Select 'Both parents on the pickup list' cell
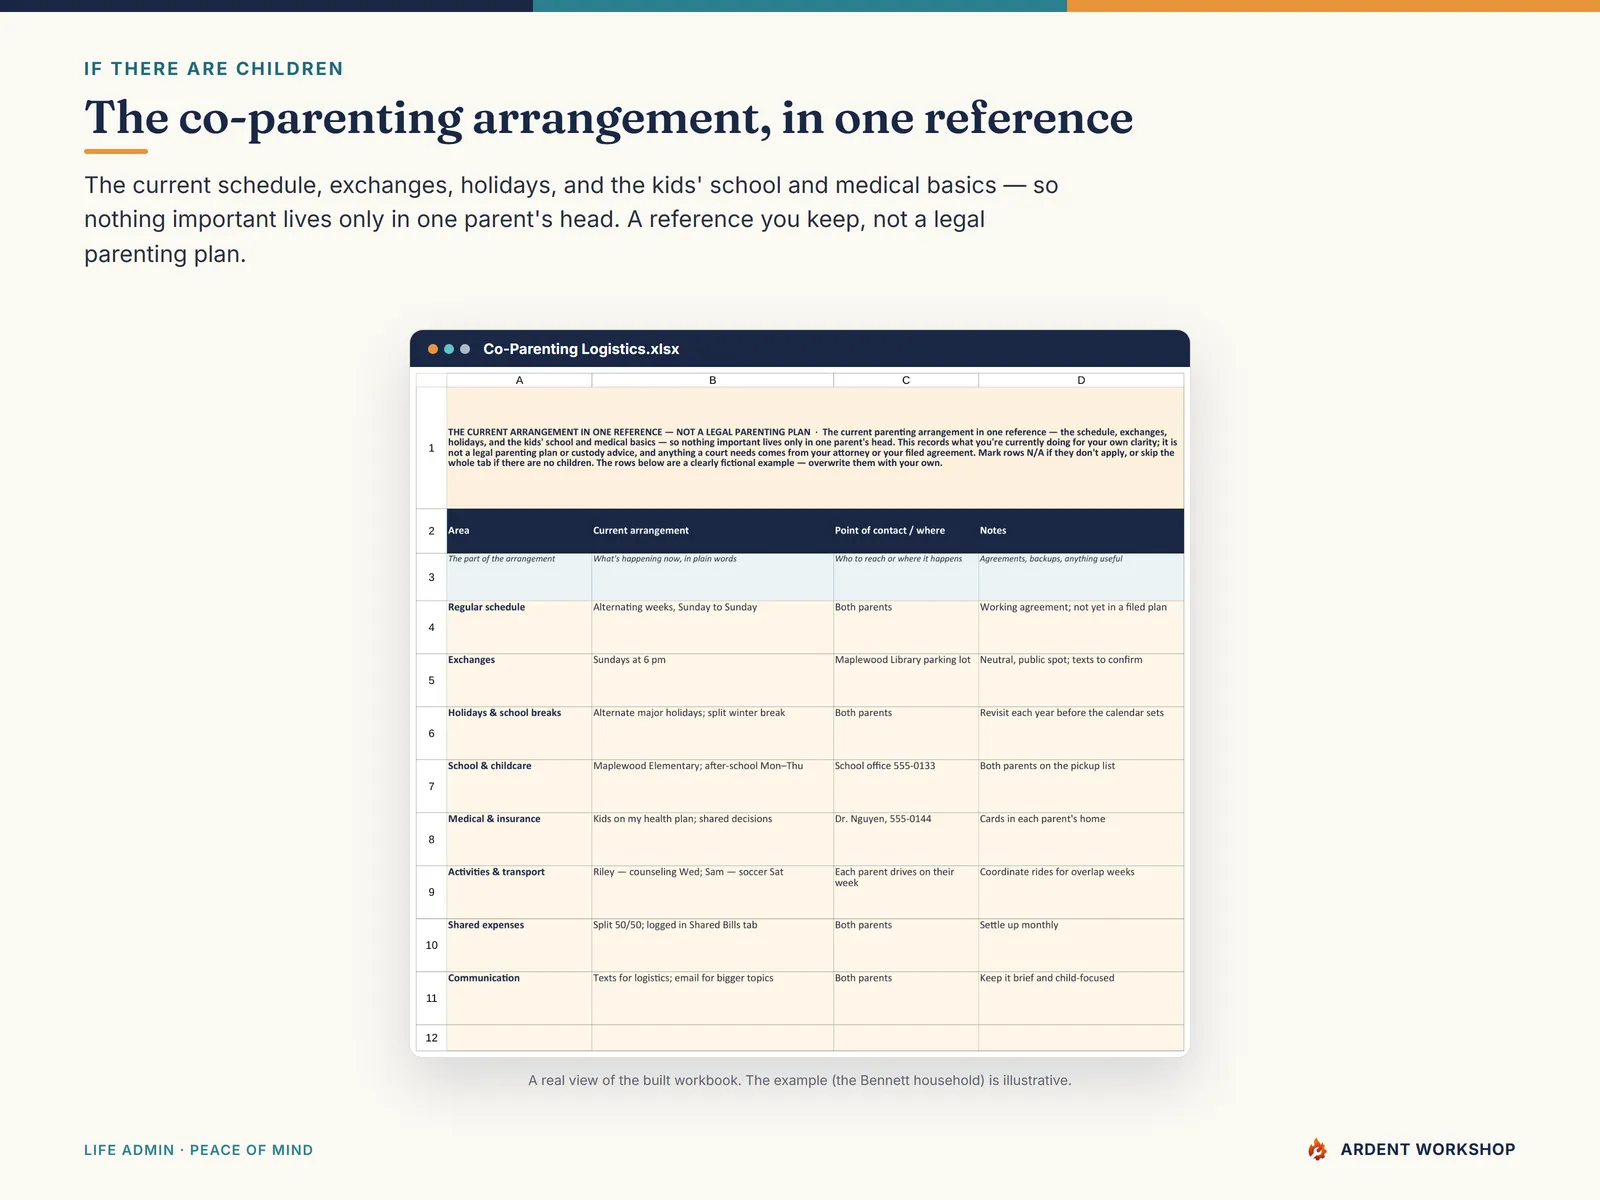1600x1200 pixels. tap(1081, 786)
